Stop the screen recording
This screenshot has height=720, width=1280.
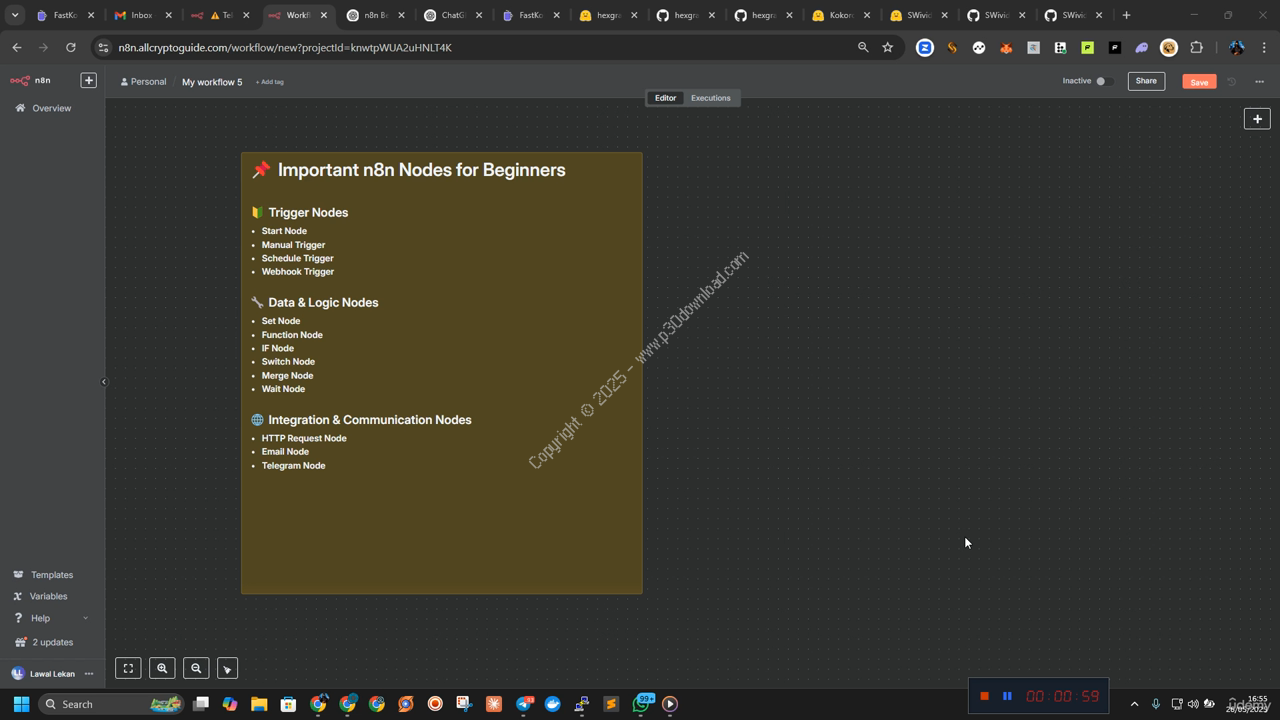(x=984, y=696)
